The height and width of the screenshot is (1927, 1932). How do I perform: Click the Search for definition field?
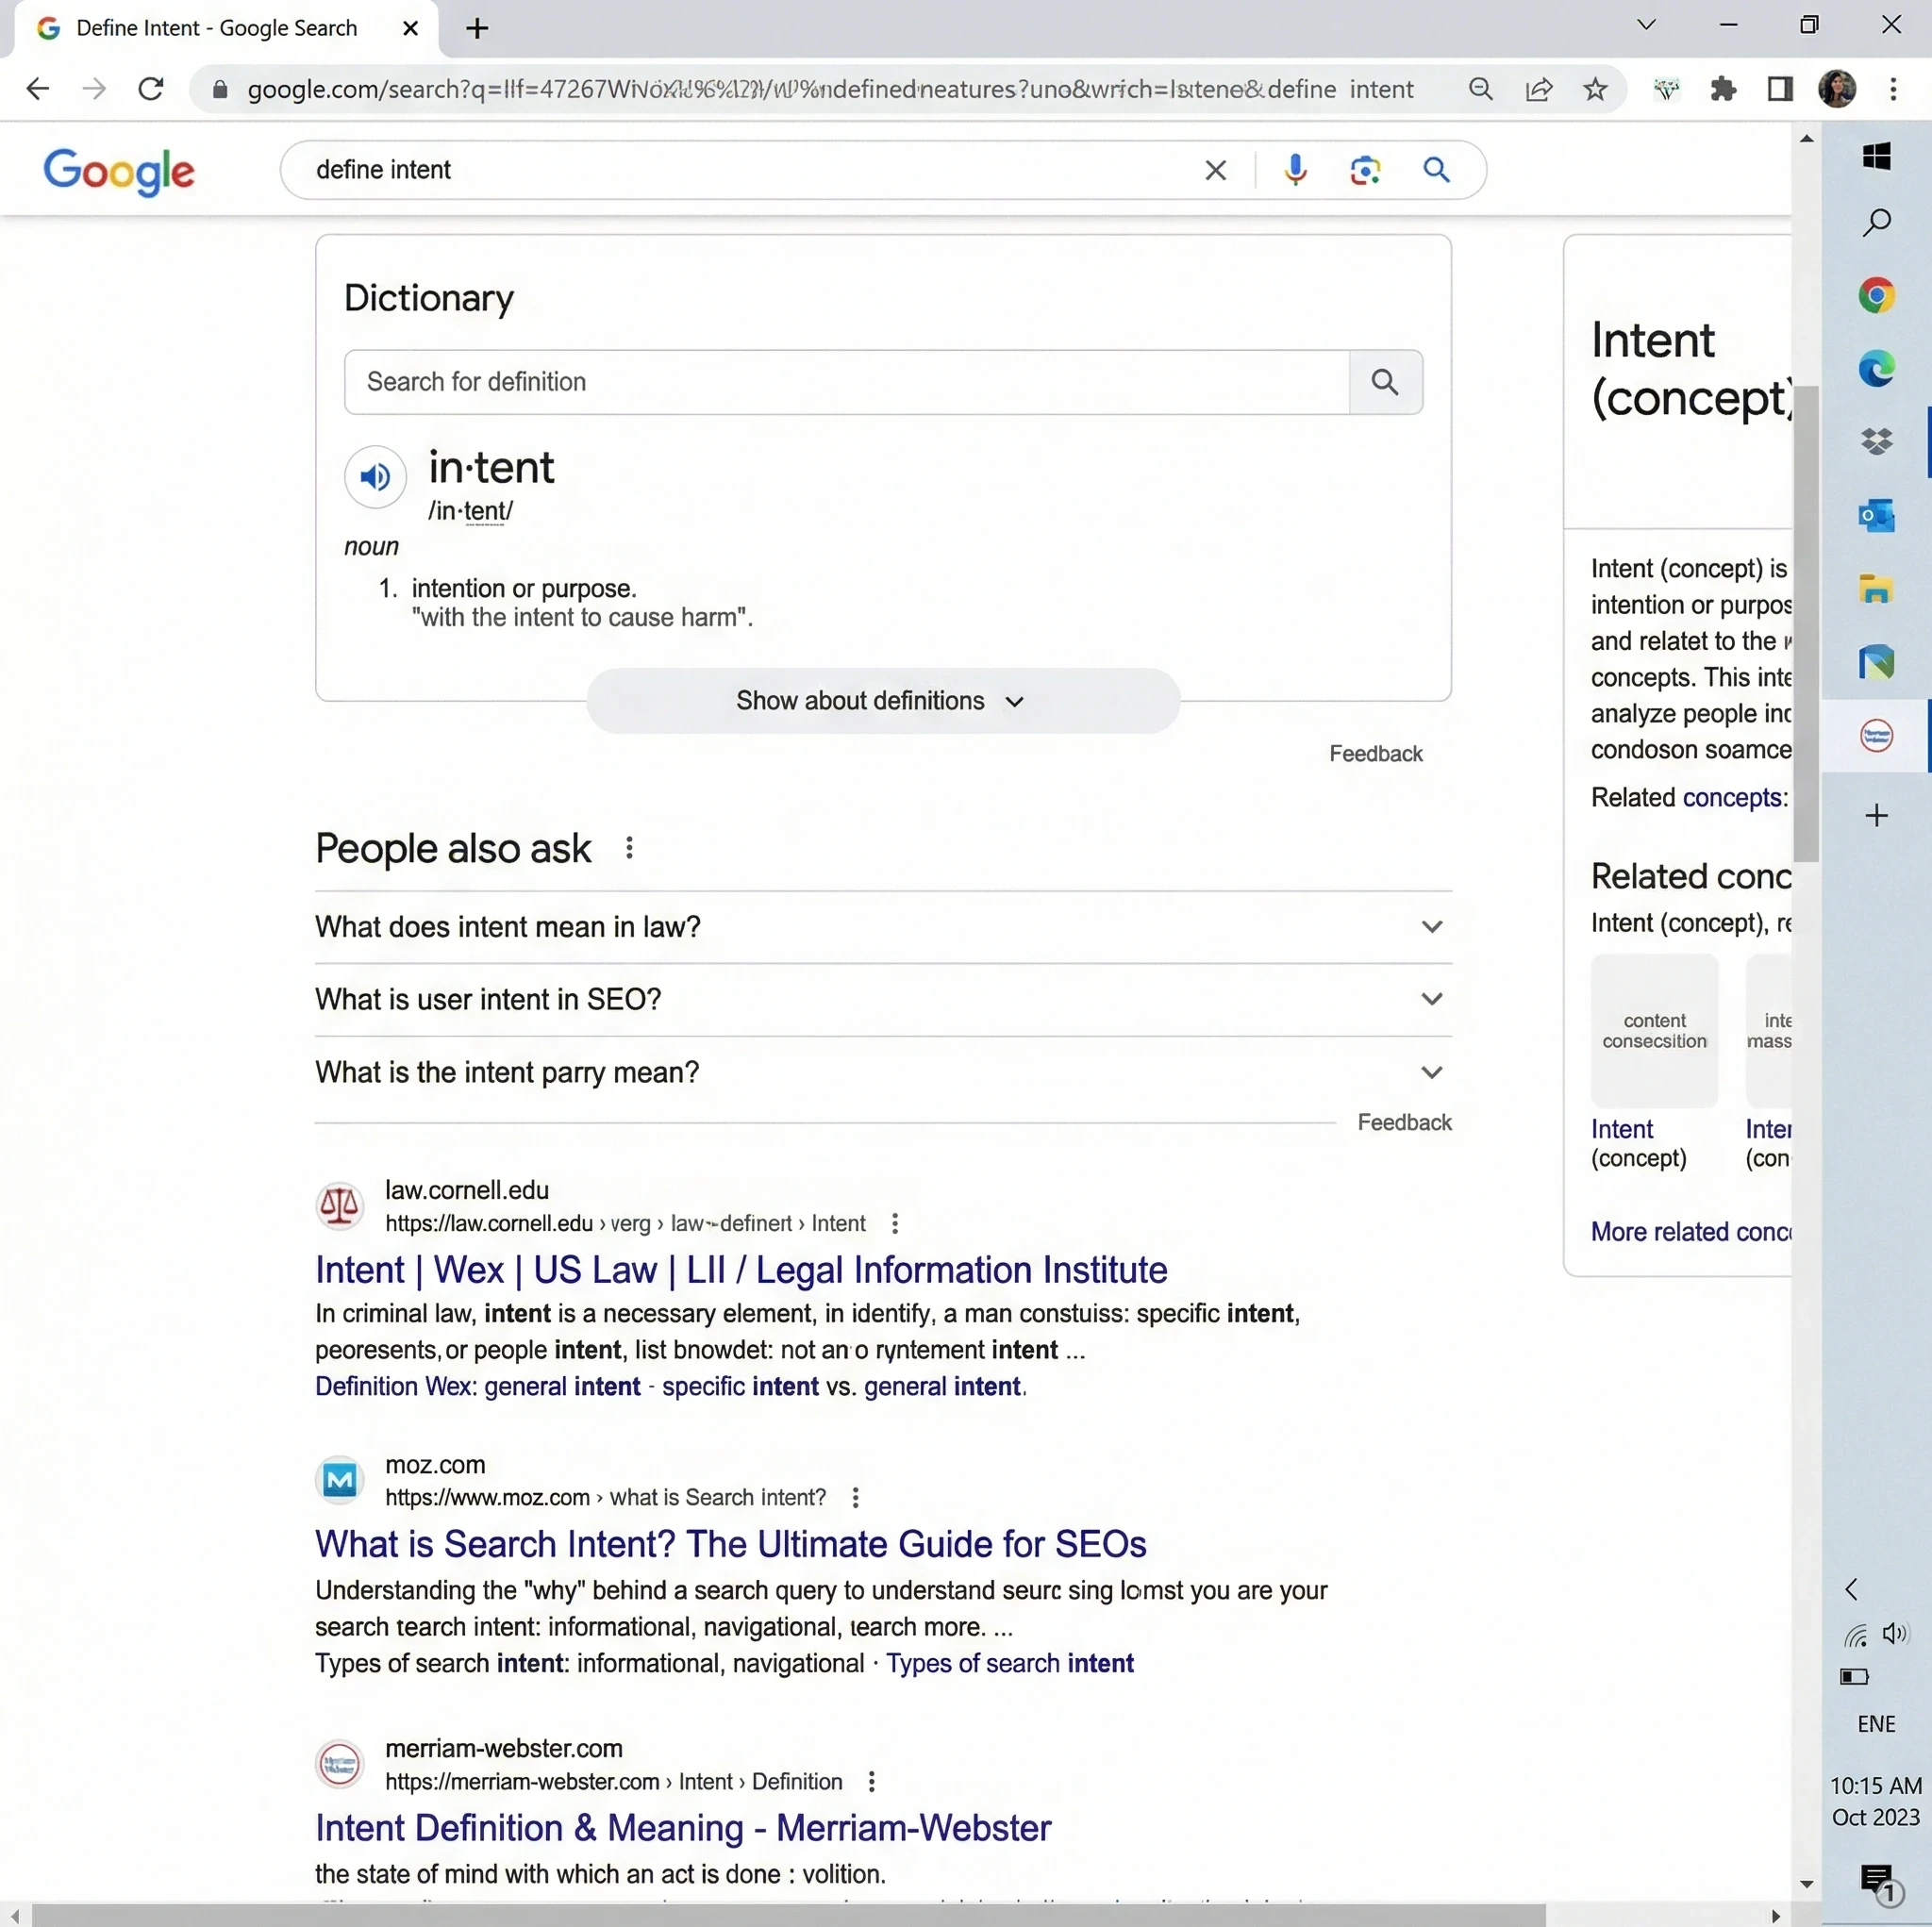pyautogui.click(x=846, y=382)
